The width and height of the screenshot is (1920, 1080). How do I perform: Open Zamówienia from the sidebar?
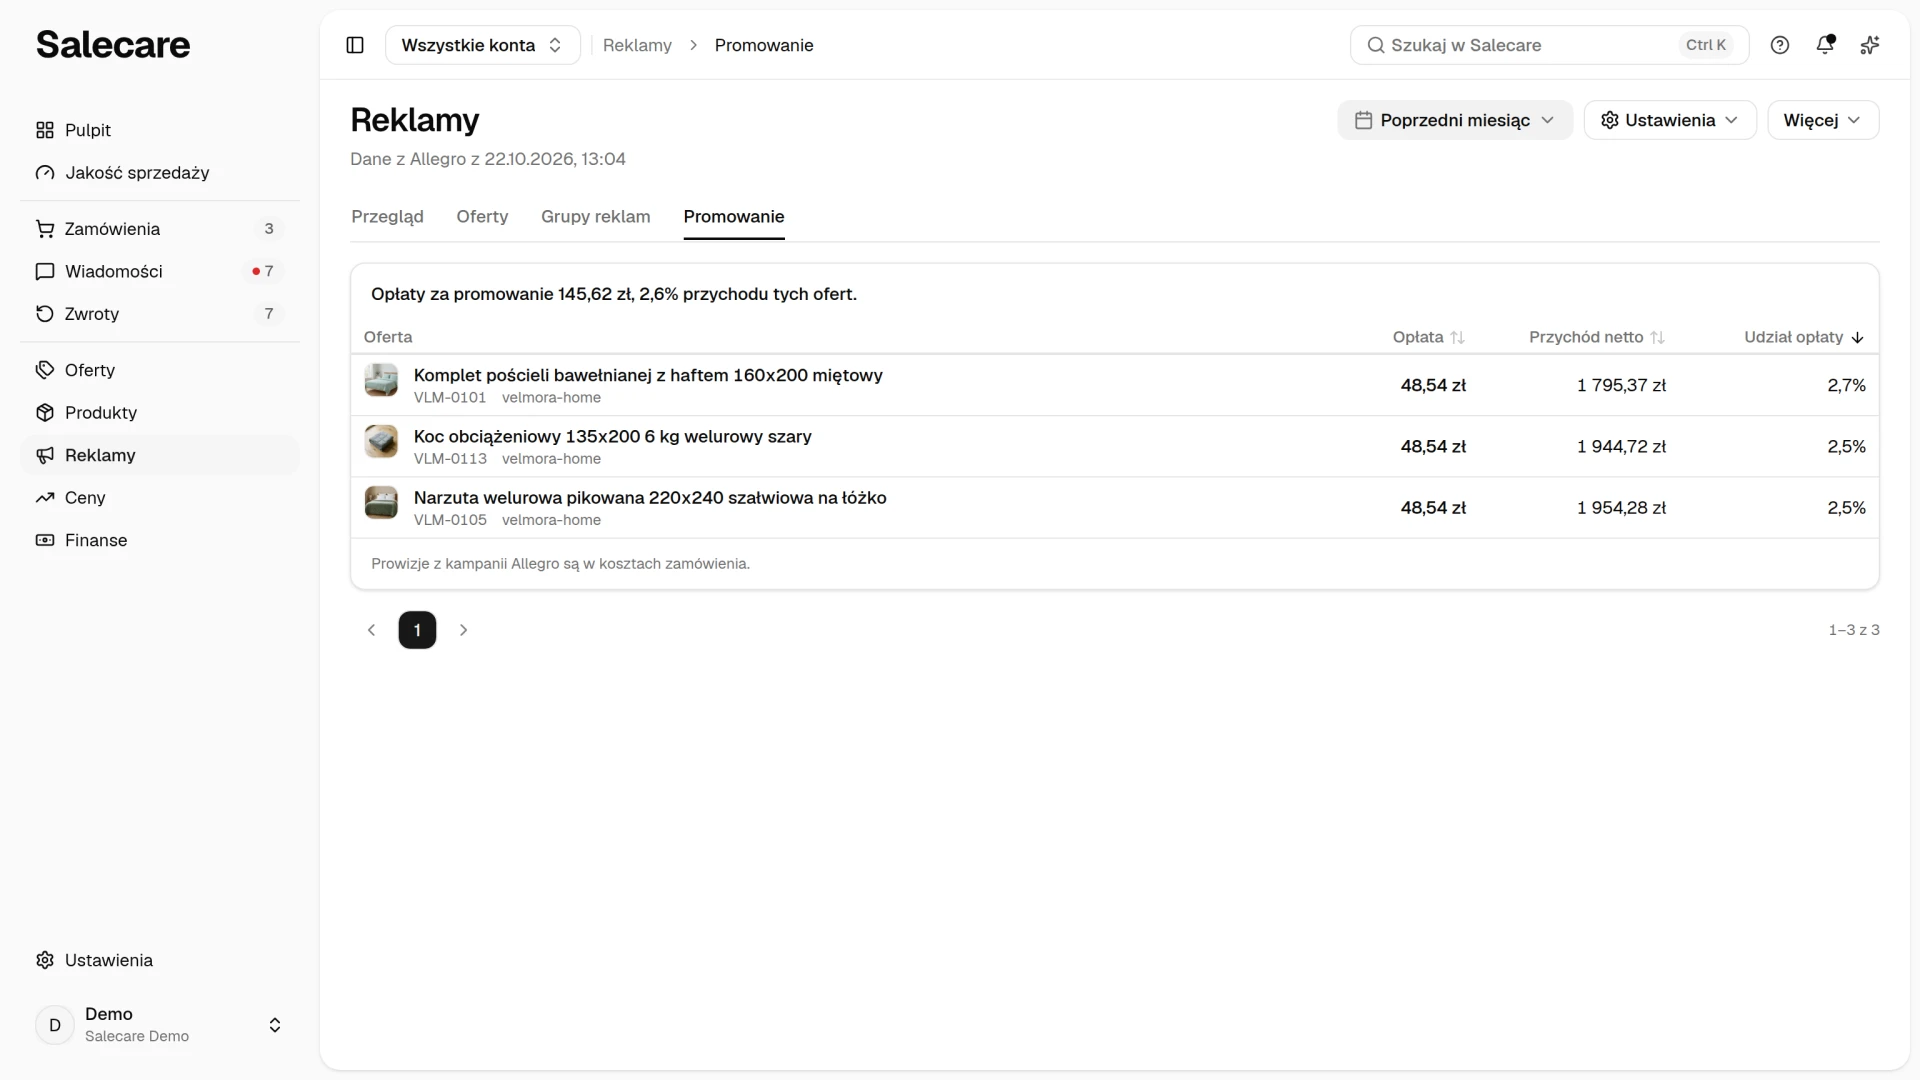[x=160, y=229]
